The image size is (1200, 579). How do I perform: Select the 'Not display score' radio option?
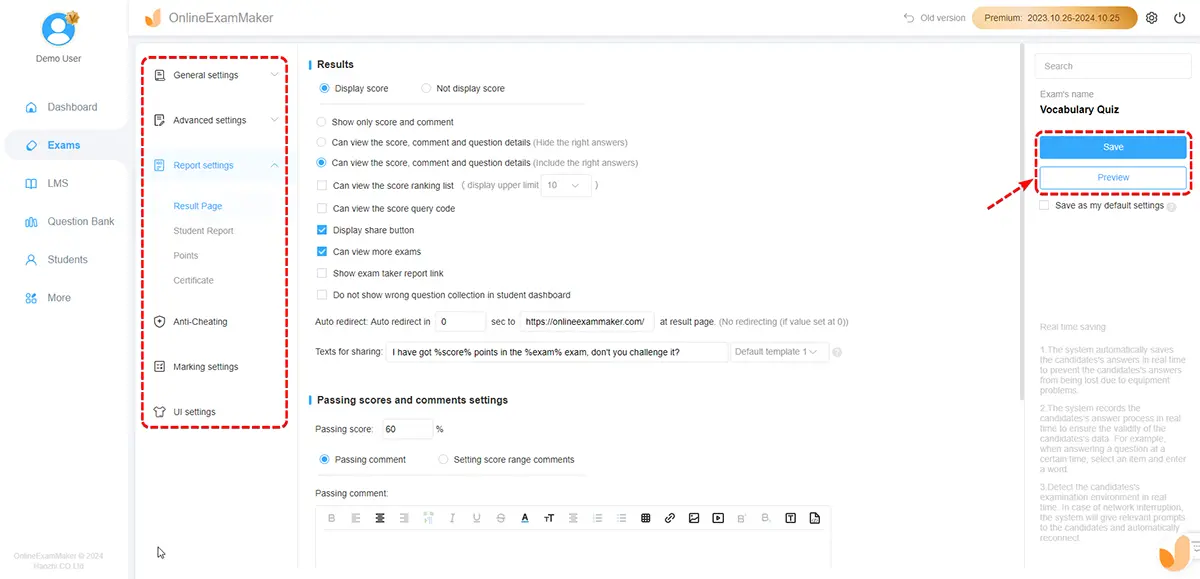click(x=427, y=88)
